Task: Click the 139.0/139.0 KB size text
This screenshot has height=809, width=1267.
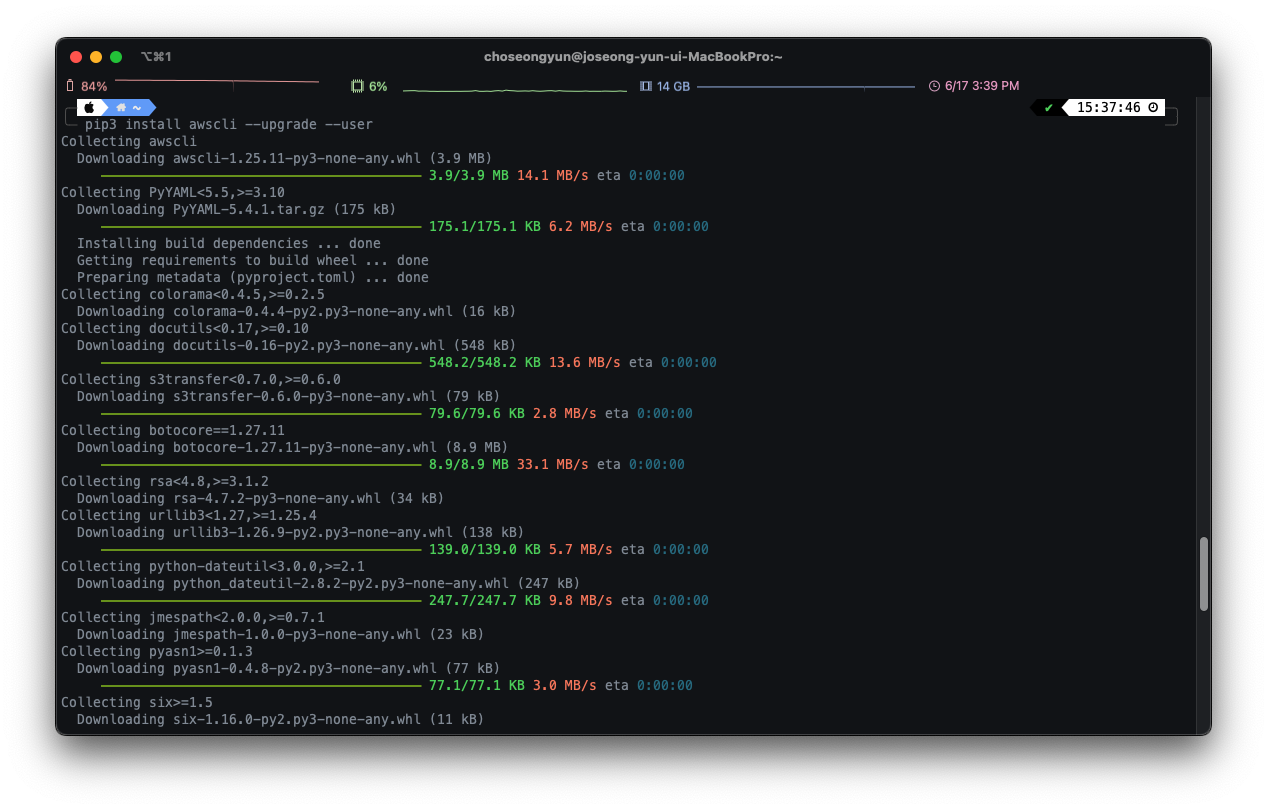Action: coord(484,549)
